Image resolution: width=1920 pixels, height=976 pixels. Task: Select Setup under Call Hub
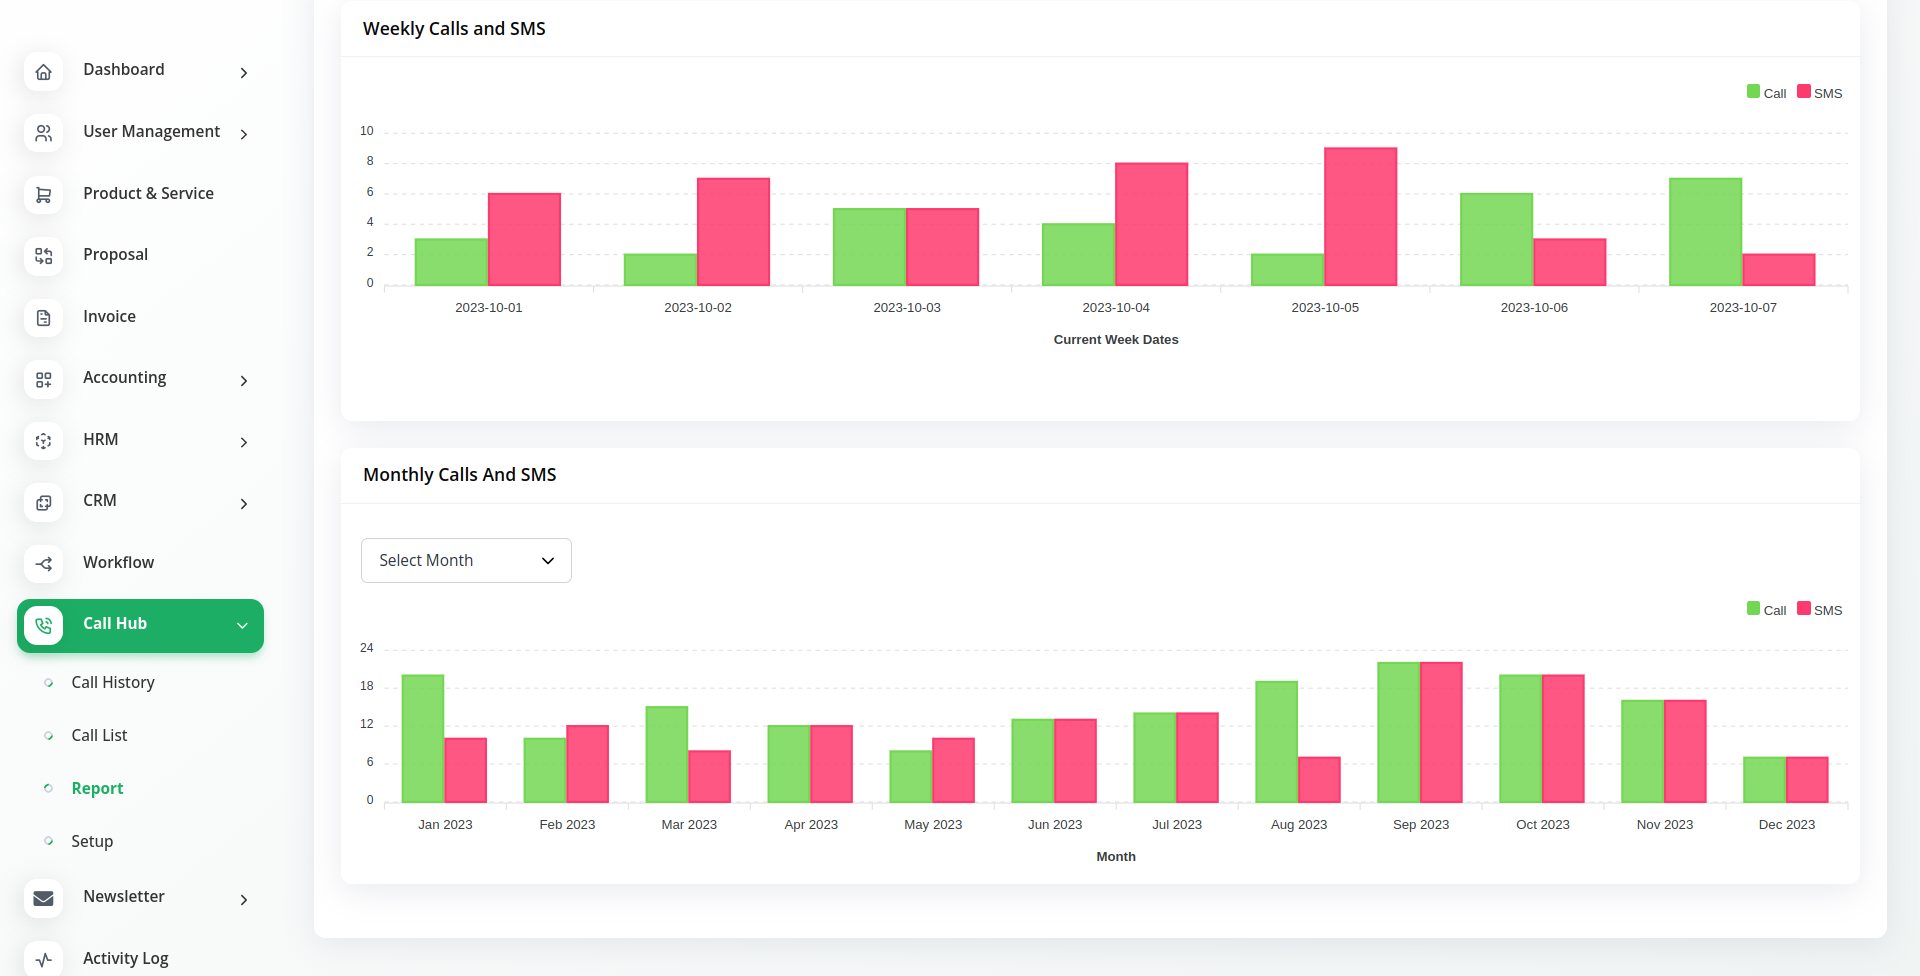pyautogui.click(x=92, y=841)
